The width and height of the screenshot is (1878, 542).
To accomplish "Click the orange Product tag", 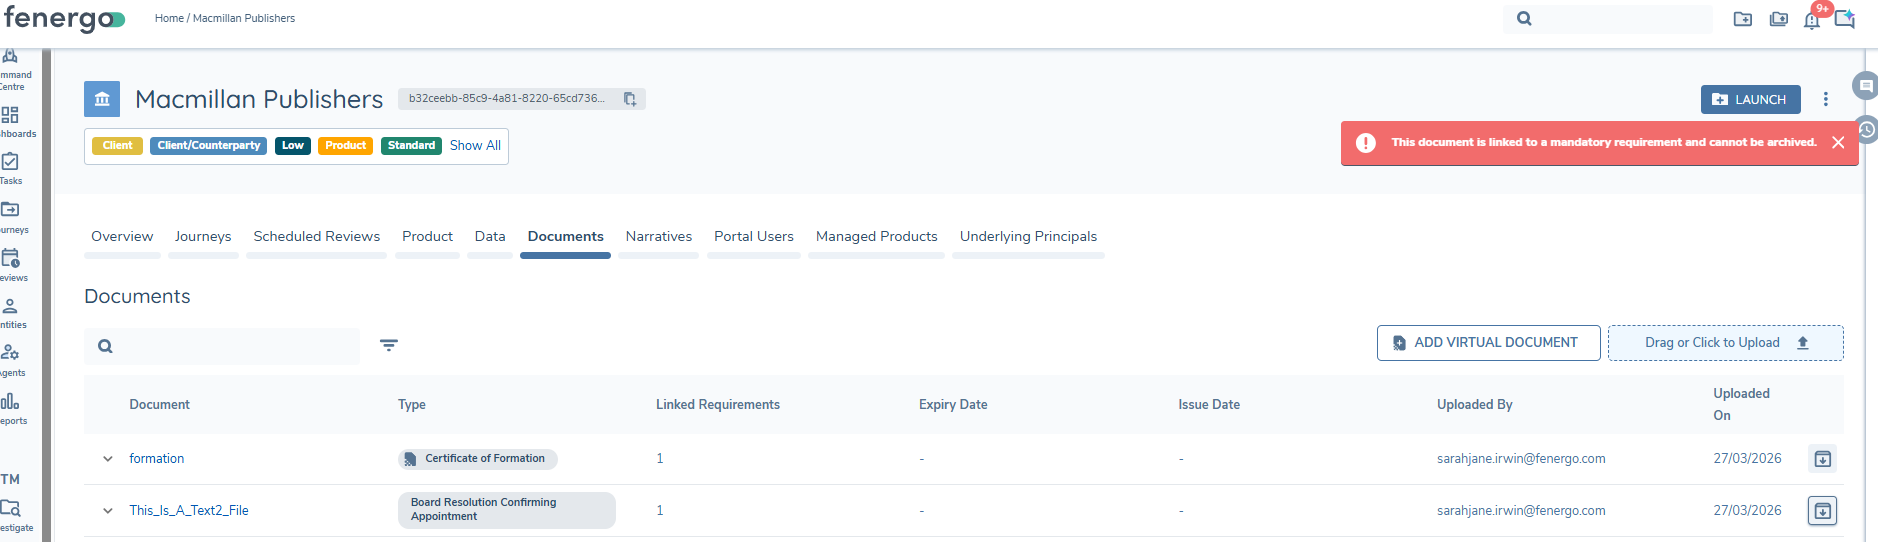I will 346,146.
